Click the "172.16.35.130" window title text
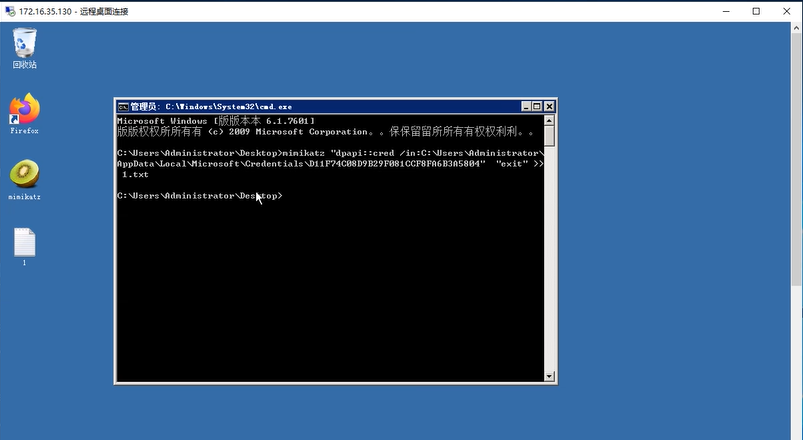Image resolution: width=803 pixels, height=440 pixels. pyautogui.click(x=45, y=11)
